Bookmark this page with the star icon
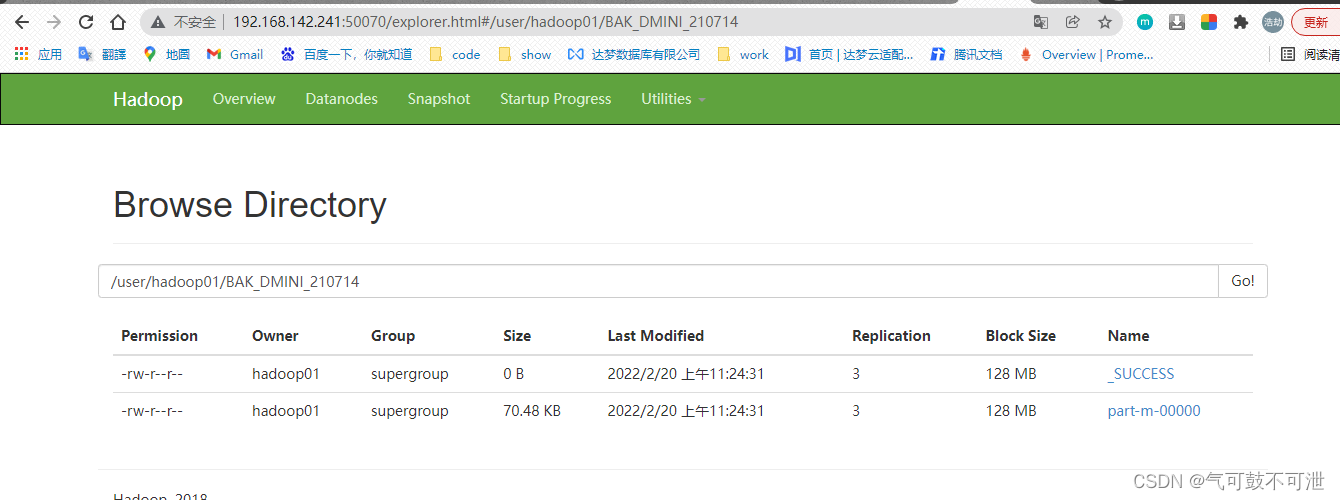The image size is (1340, 500). (x=1105, y=22)
